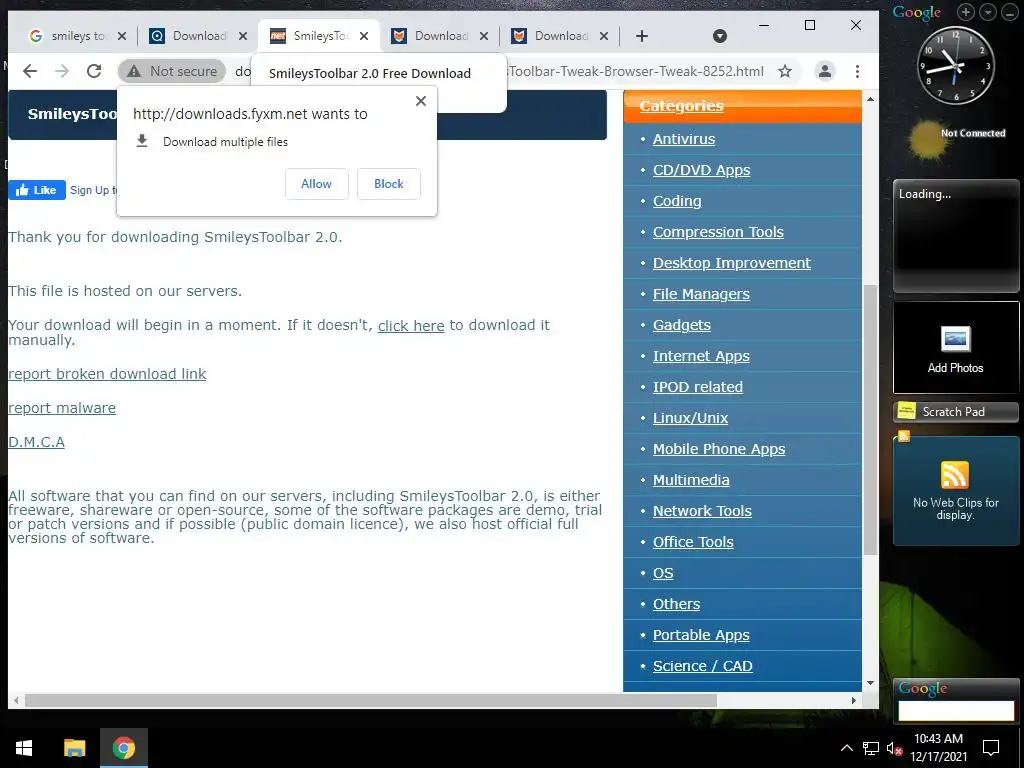Open the Chrome profile avatar menu
The width and height of the screenshot is (1024, 768).
[825, 71]
